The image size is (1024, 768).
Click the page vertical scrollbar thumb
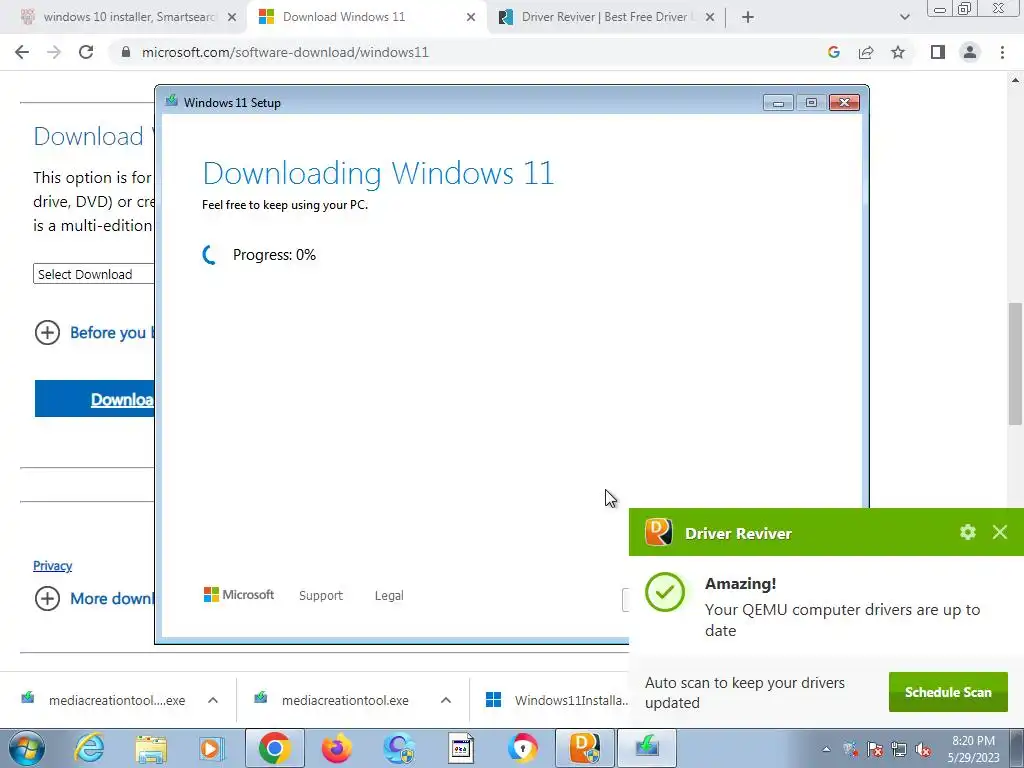tap(1015, 364)
